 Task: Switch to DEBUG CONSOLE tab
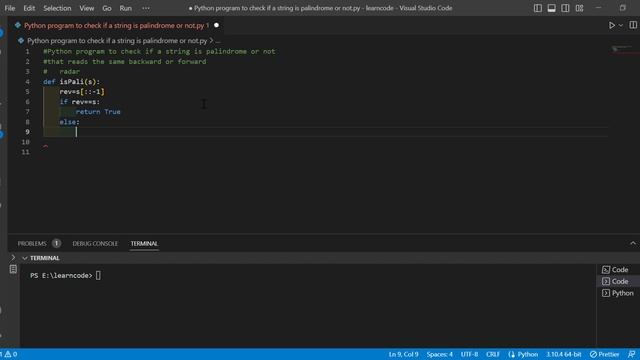point(95,244)
